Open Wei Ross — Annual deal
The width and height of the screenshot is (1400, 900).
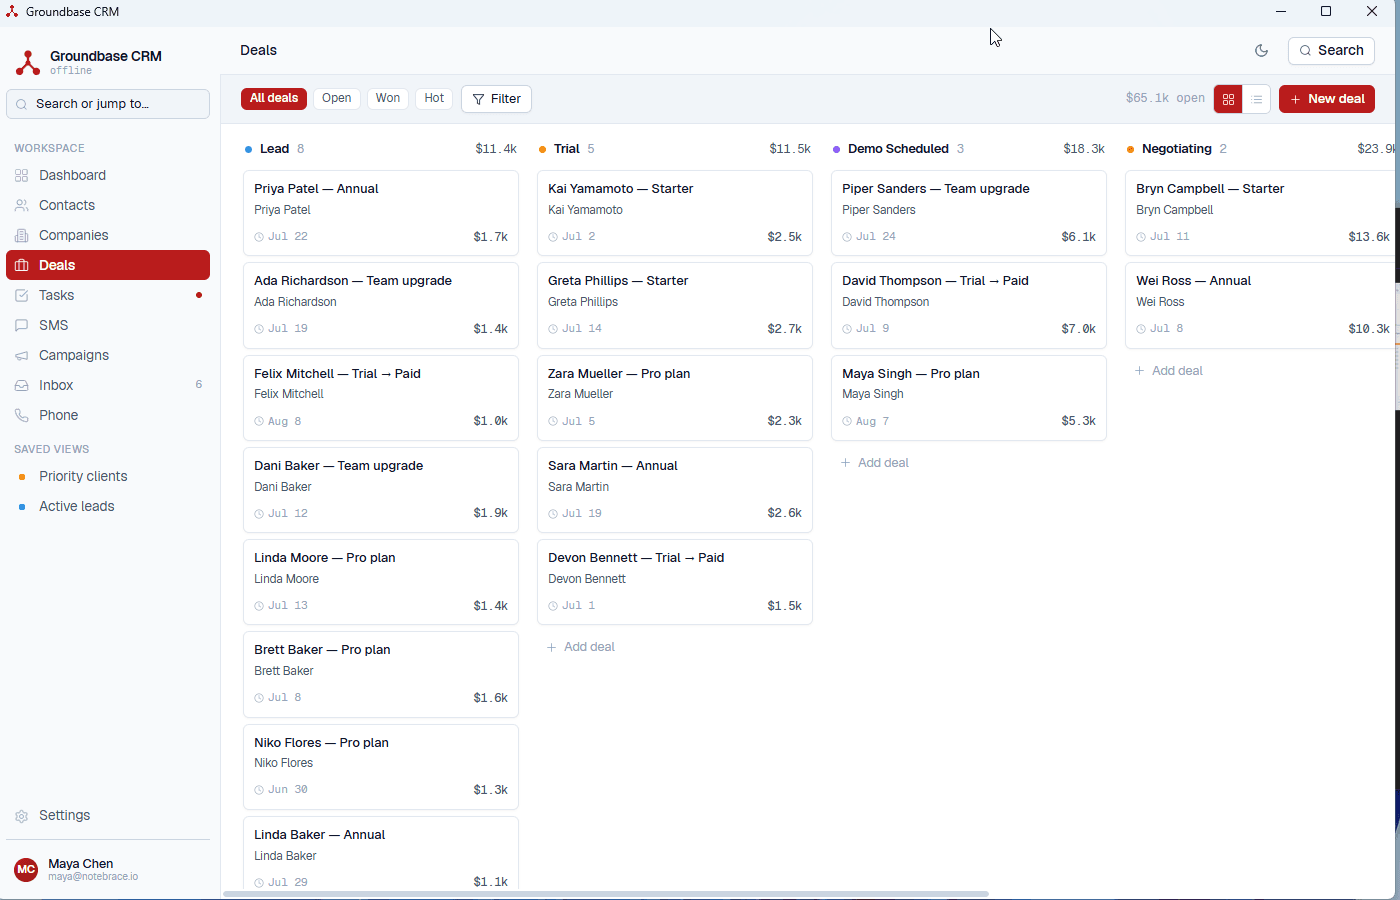pyautogui.click(x=1262, y=305)
